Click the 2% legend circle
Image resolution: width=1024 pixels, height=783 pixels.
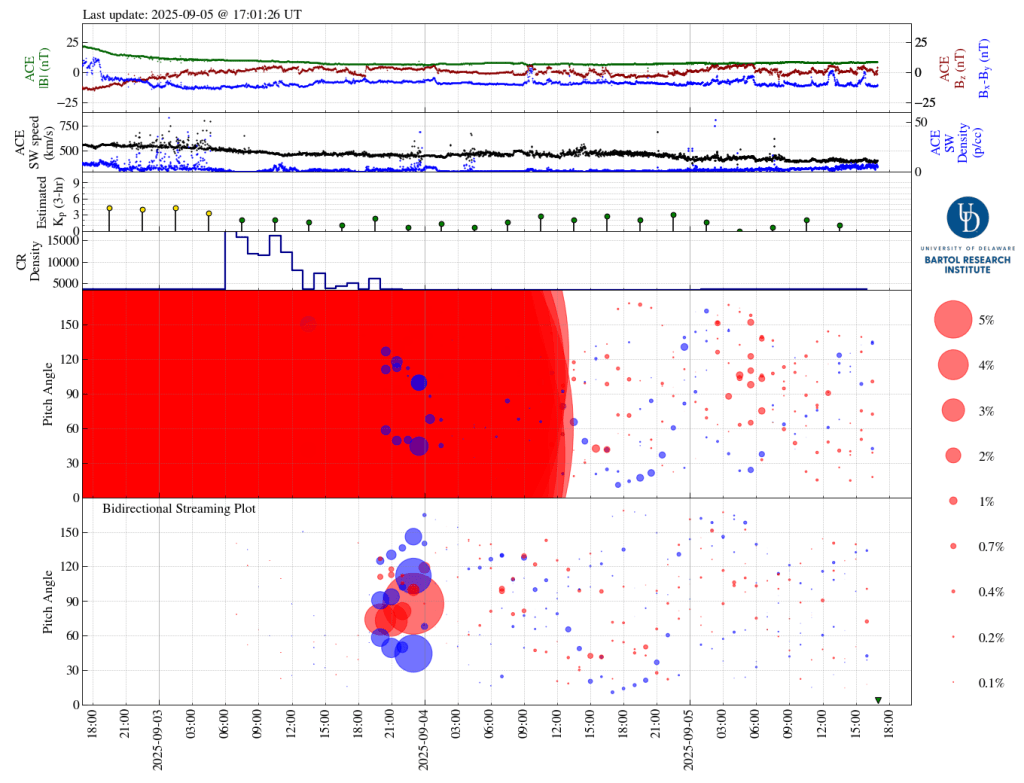[x=953, y=456]
